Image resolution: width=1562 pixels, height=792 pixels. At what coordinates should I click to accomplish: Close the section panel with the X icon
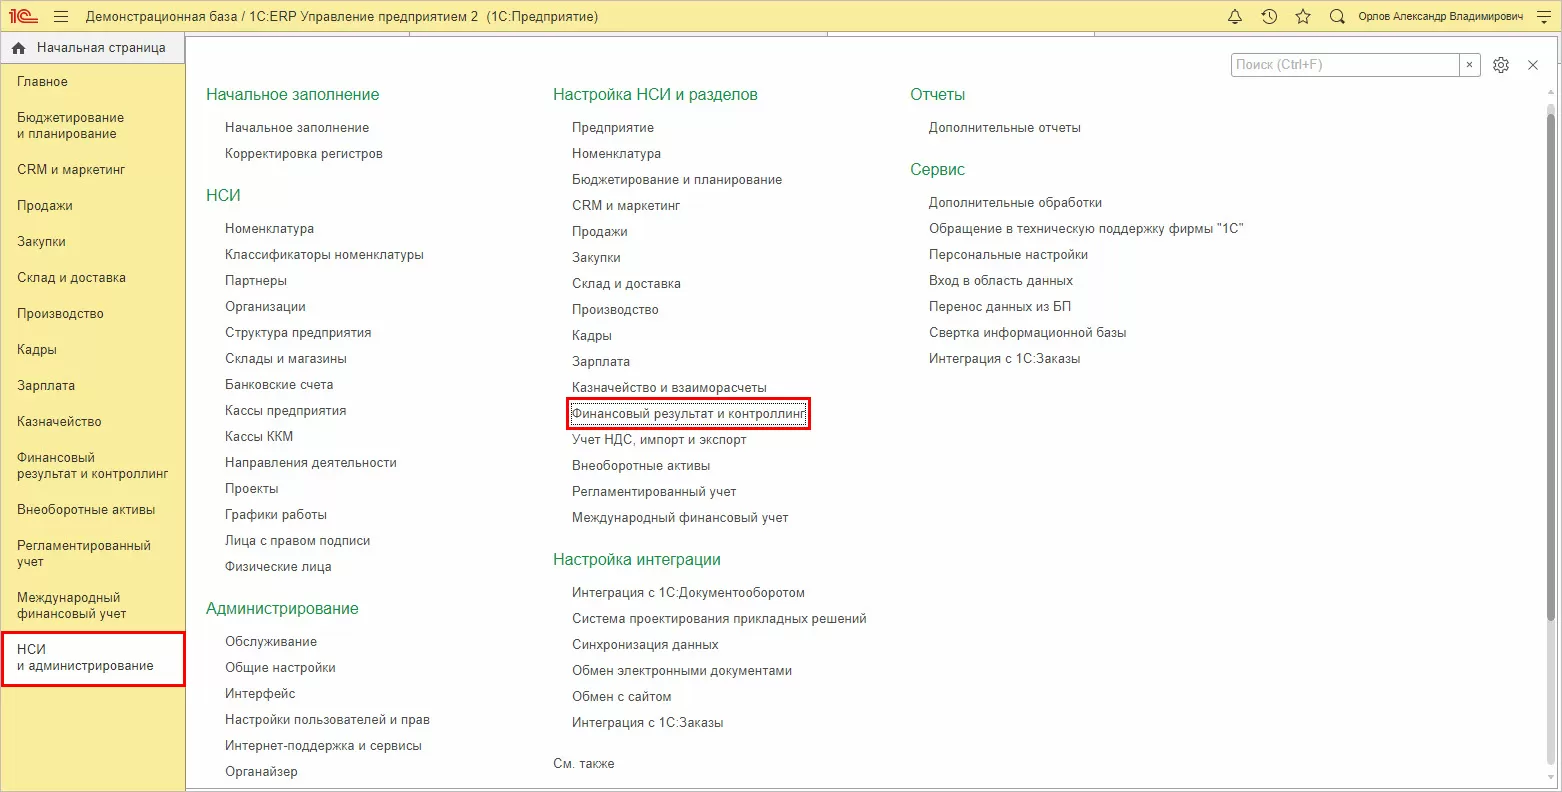coord(1533,65)
